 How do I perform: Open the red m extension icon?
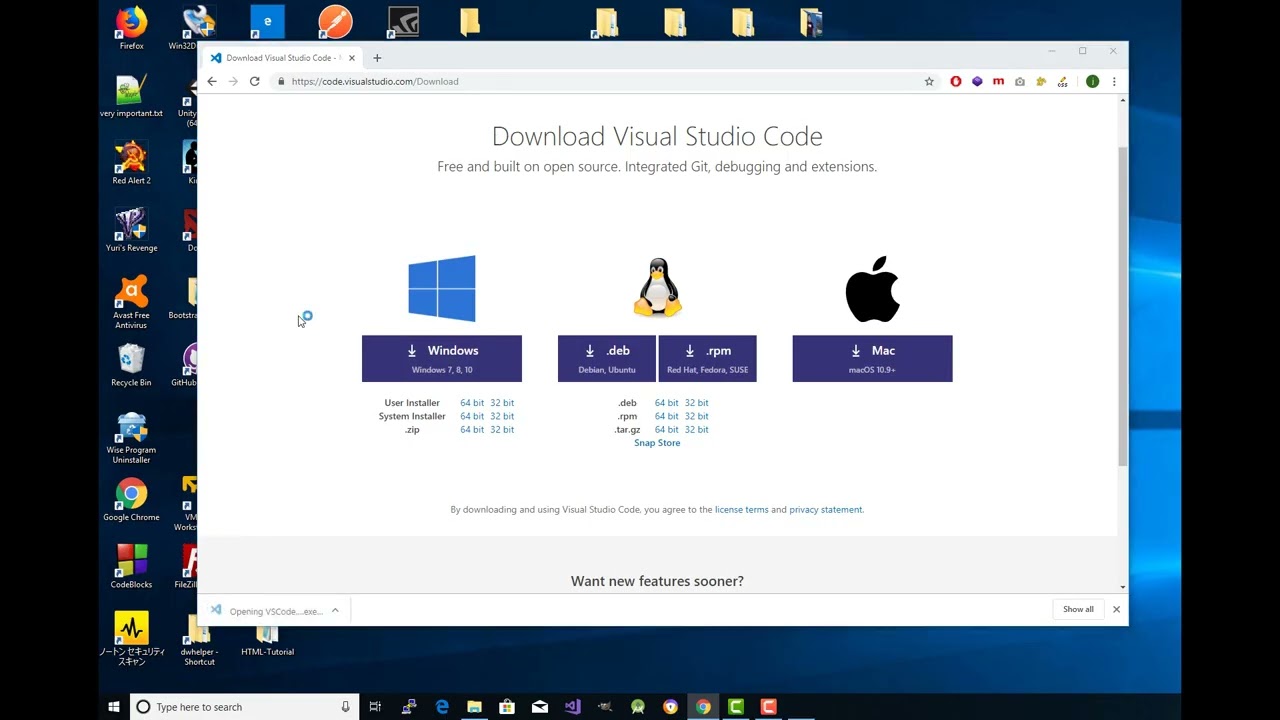tap(998, 81)
